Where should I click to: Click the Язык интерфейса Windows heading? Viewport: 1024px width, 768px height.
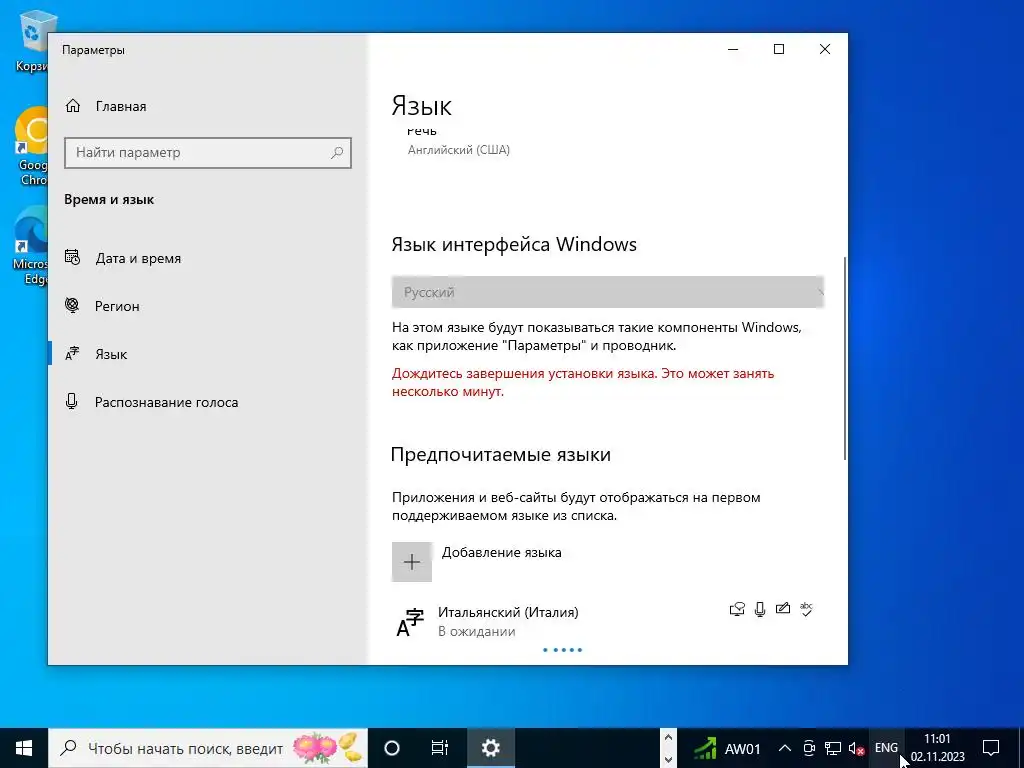[x=514, y=244]
